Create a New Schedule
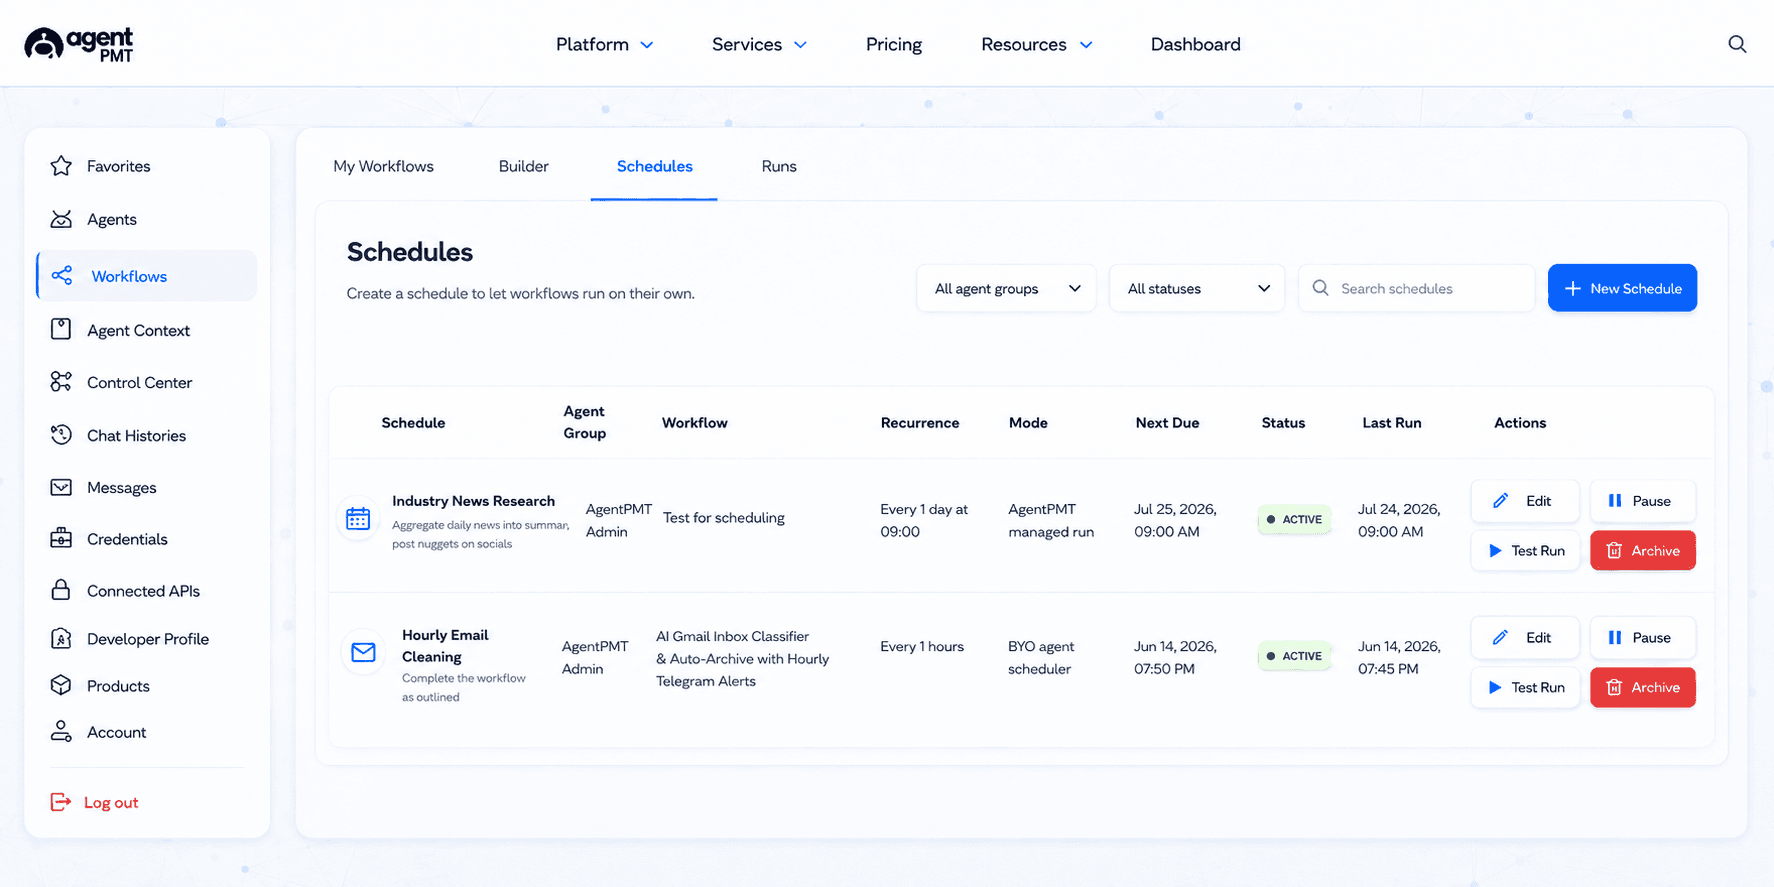This screenshot has height=887, width=1774. pos(1622,288)
